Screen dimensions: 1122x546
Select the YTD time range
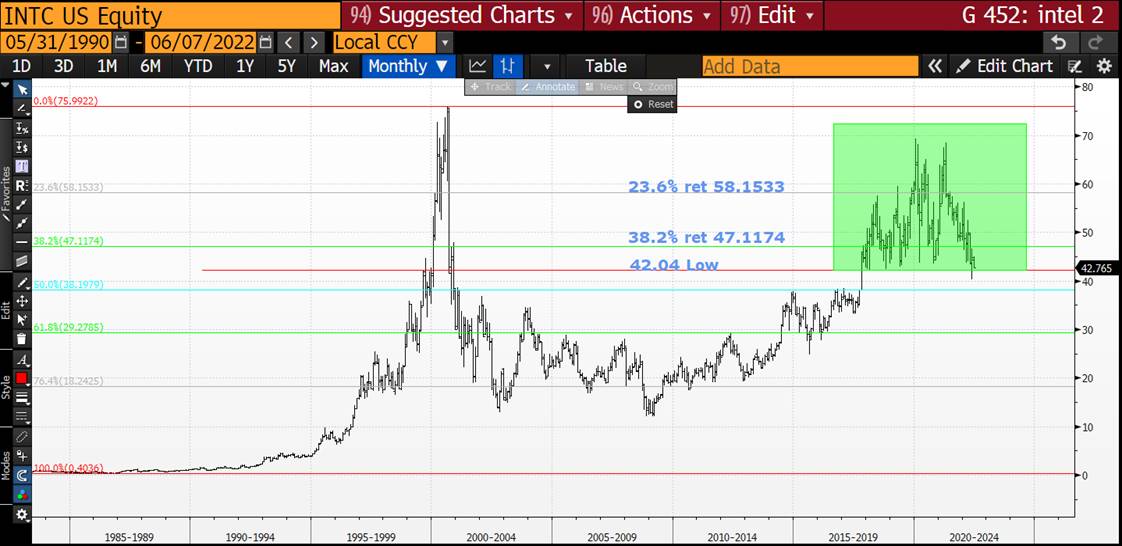pyautogui.click(x=197, y=66)
